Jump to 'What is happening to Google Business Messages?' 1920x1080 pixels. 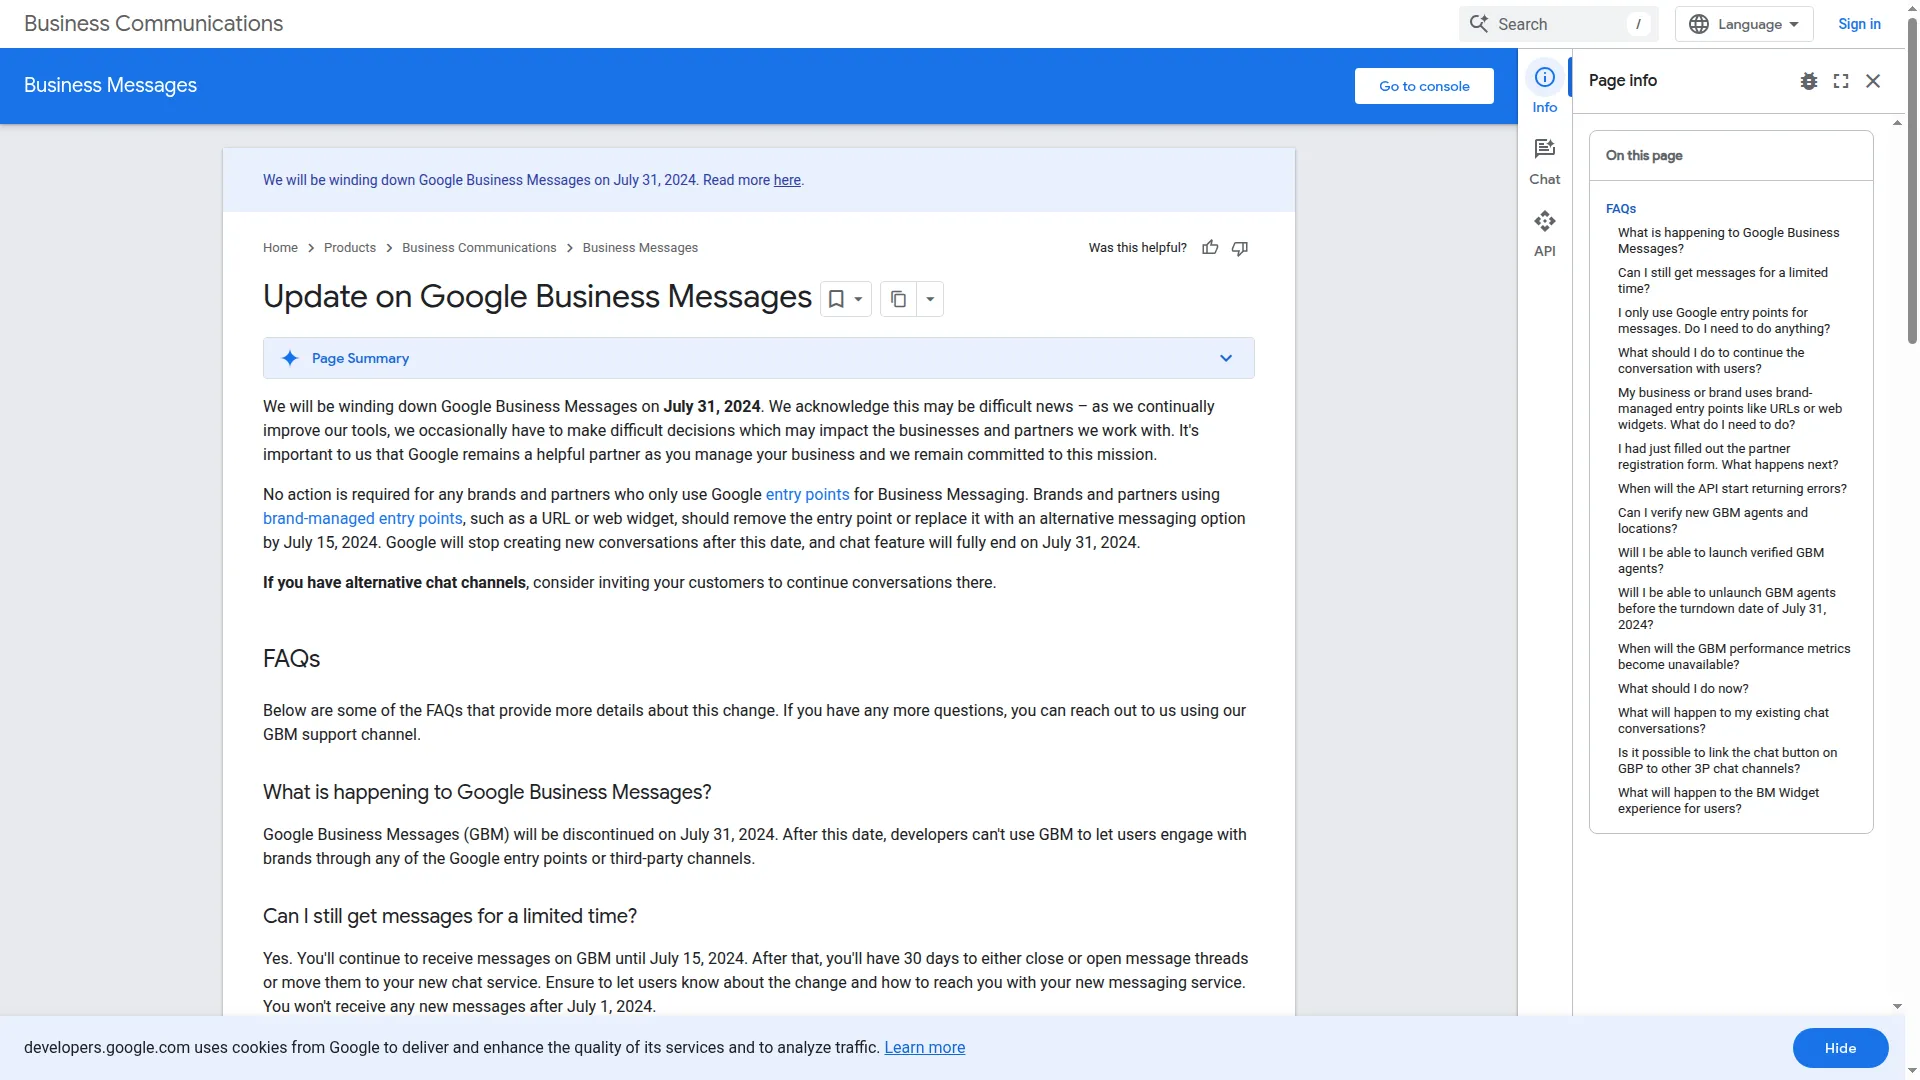click(x=1728, y=241)
